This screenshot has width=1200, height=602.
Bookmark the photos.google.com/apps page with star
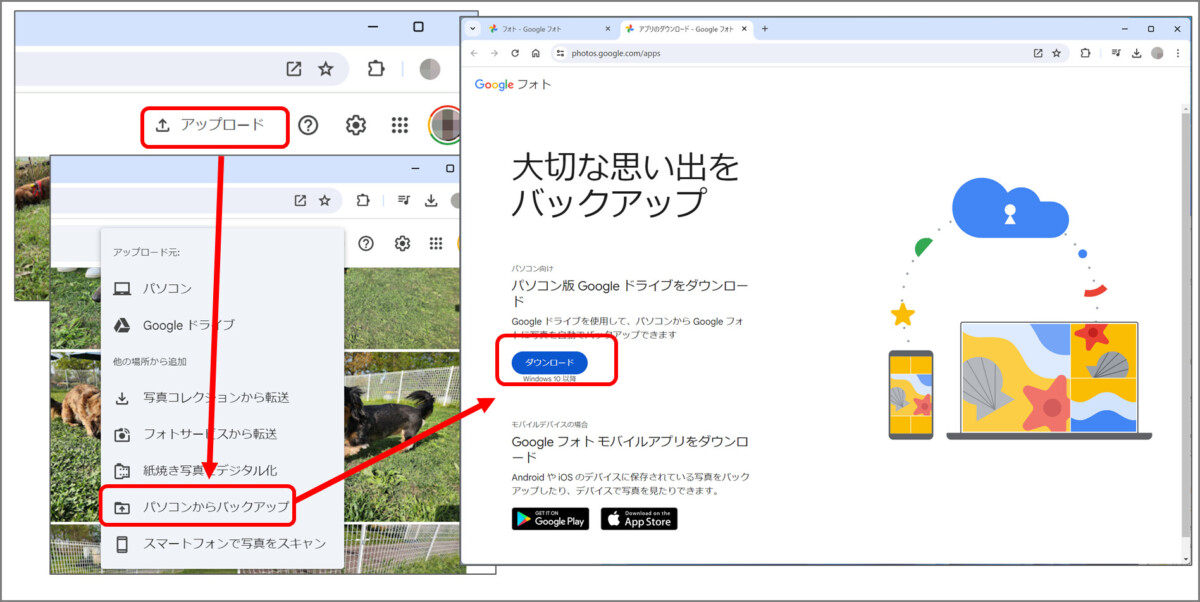point(1057,53)
